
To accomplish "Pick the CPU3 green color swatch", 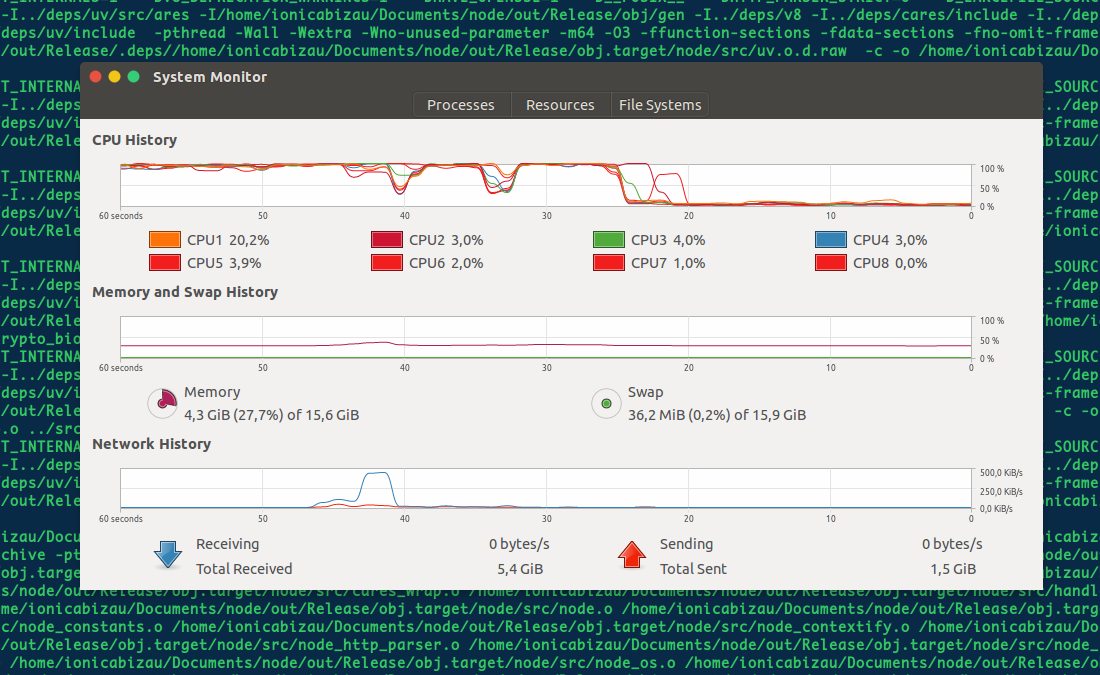I will (608, 240).
